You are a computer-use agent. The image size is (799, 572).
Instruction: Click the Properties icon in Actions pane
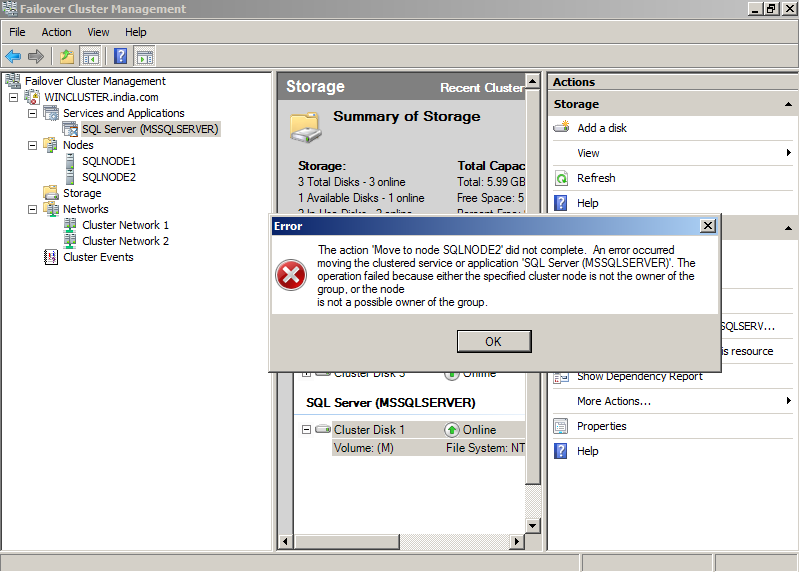[x=561, y=426]
